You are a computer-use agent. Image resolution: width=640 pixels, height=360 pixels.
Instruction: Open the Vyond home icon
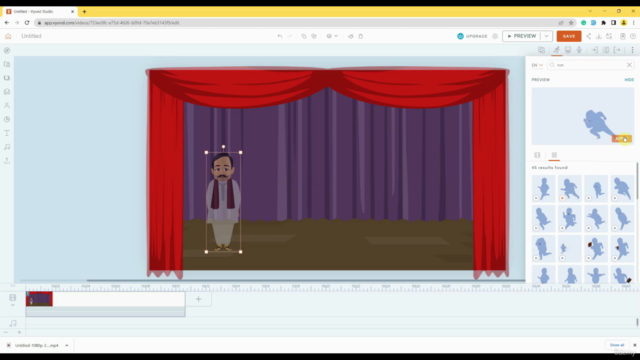[8, 36]
